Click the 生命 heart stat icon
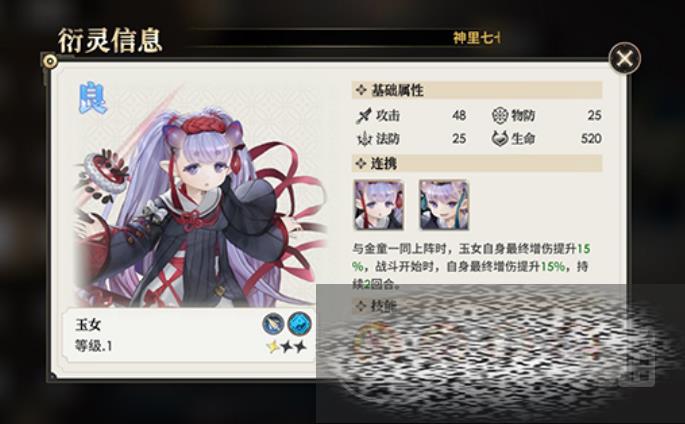 (x=500, y=139)
